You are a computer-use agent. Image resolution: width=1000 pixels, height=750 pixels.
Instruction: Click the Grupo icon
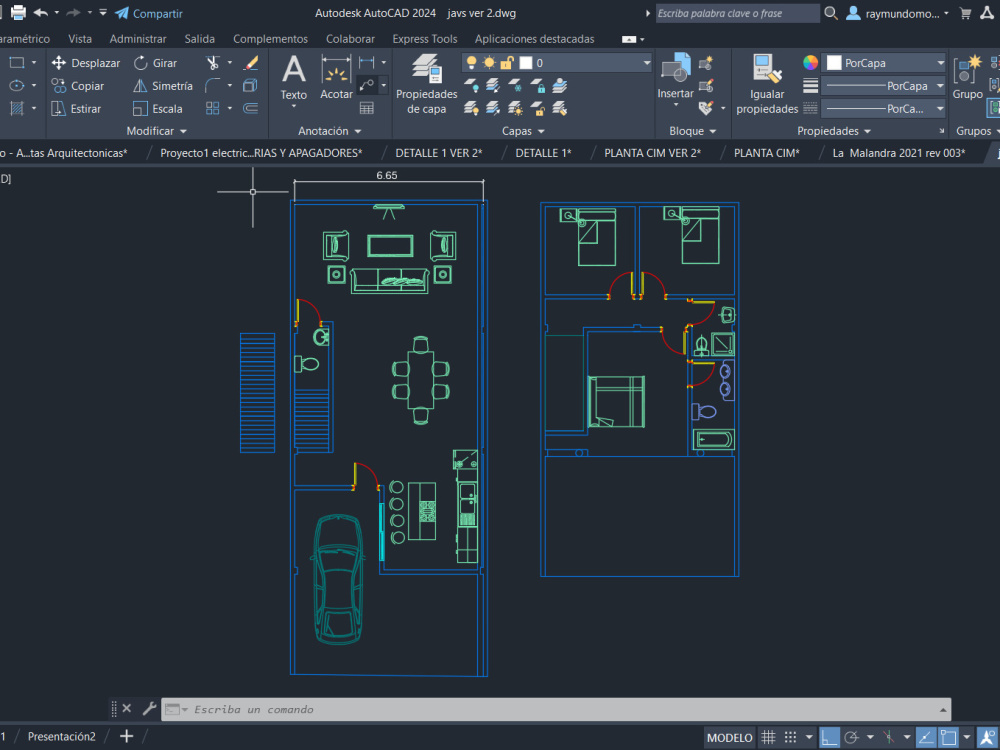967,78
